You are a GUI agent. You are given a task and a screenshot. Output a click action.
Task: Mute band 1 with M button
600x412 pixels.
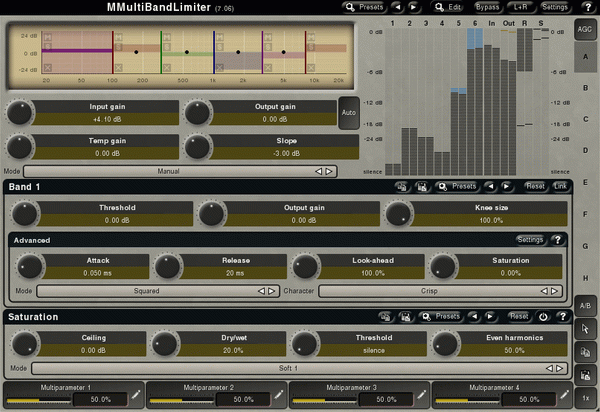click(x=47, y=37)
